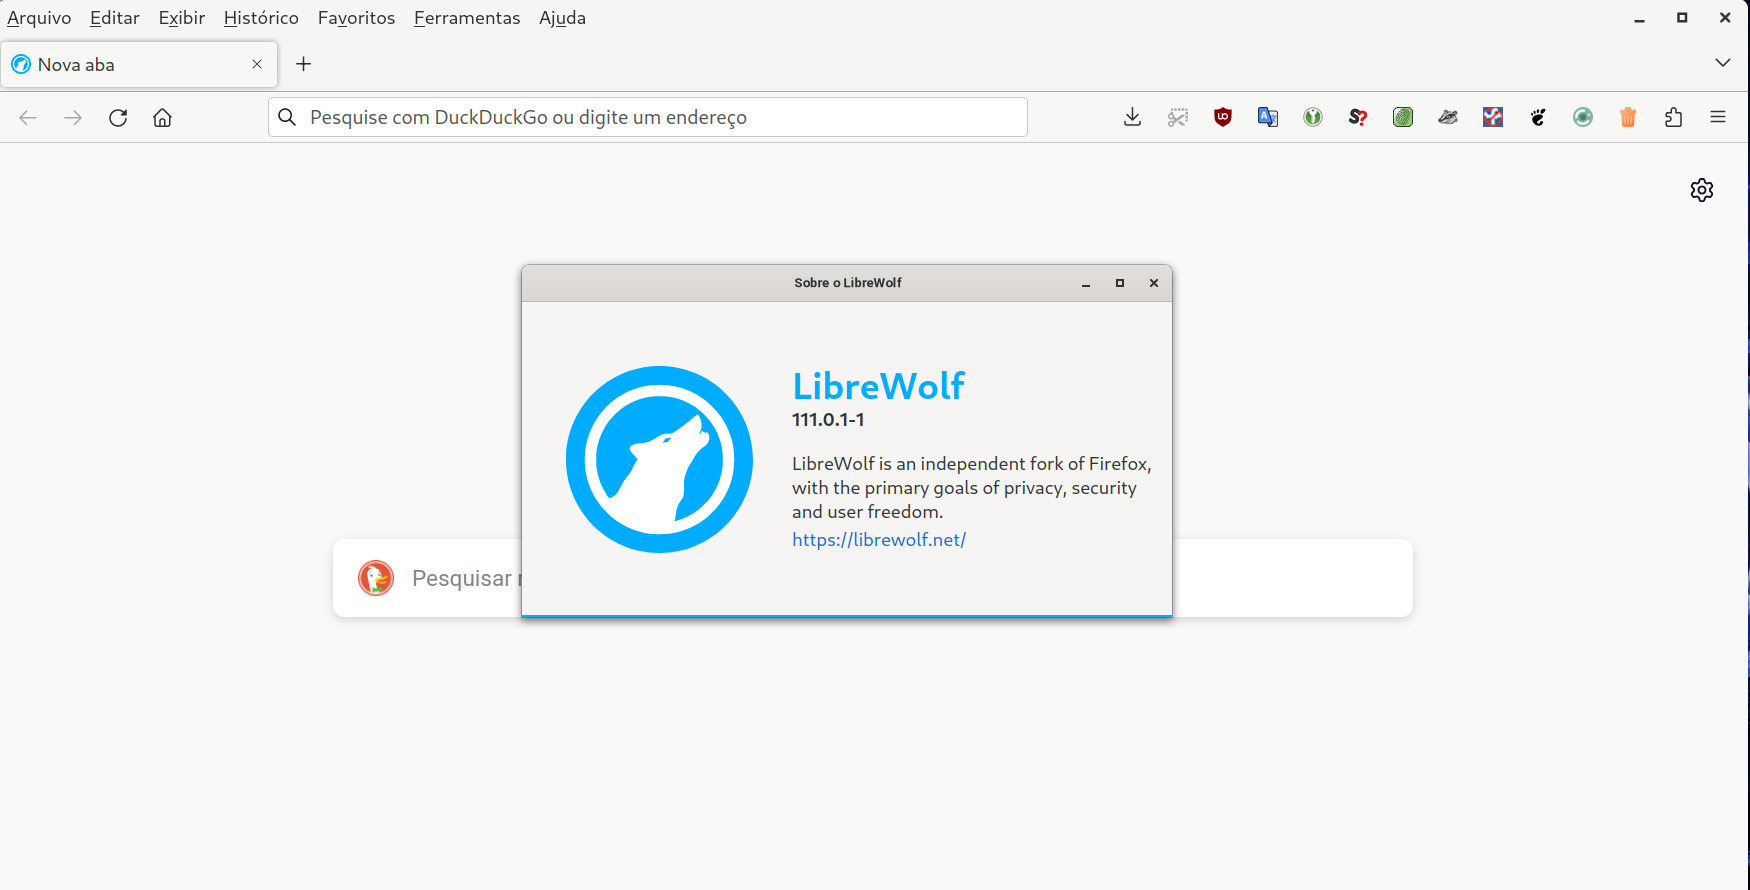
Task: Open the hamburger application menu
Action: click(1718, 117)
